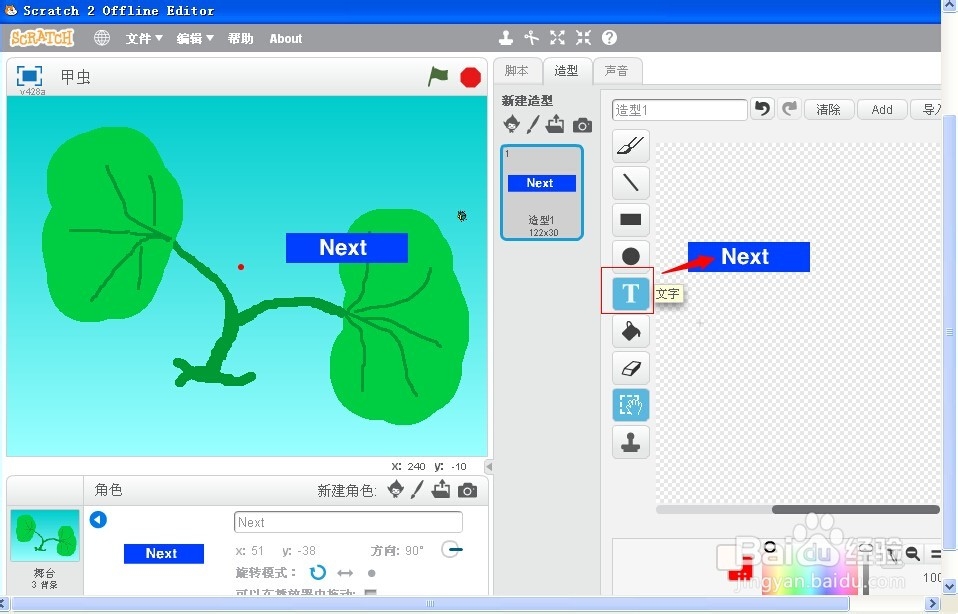
Task: Set rotation style to left-right
Action: 345,573
